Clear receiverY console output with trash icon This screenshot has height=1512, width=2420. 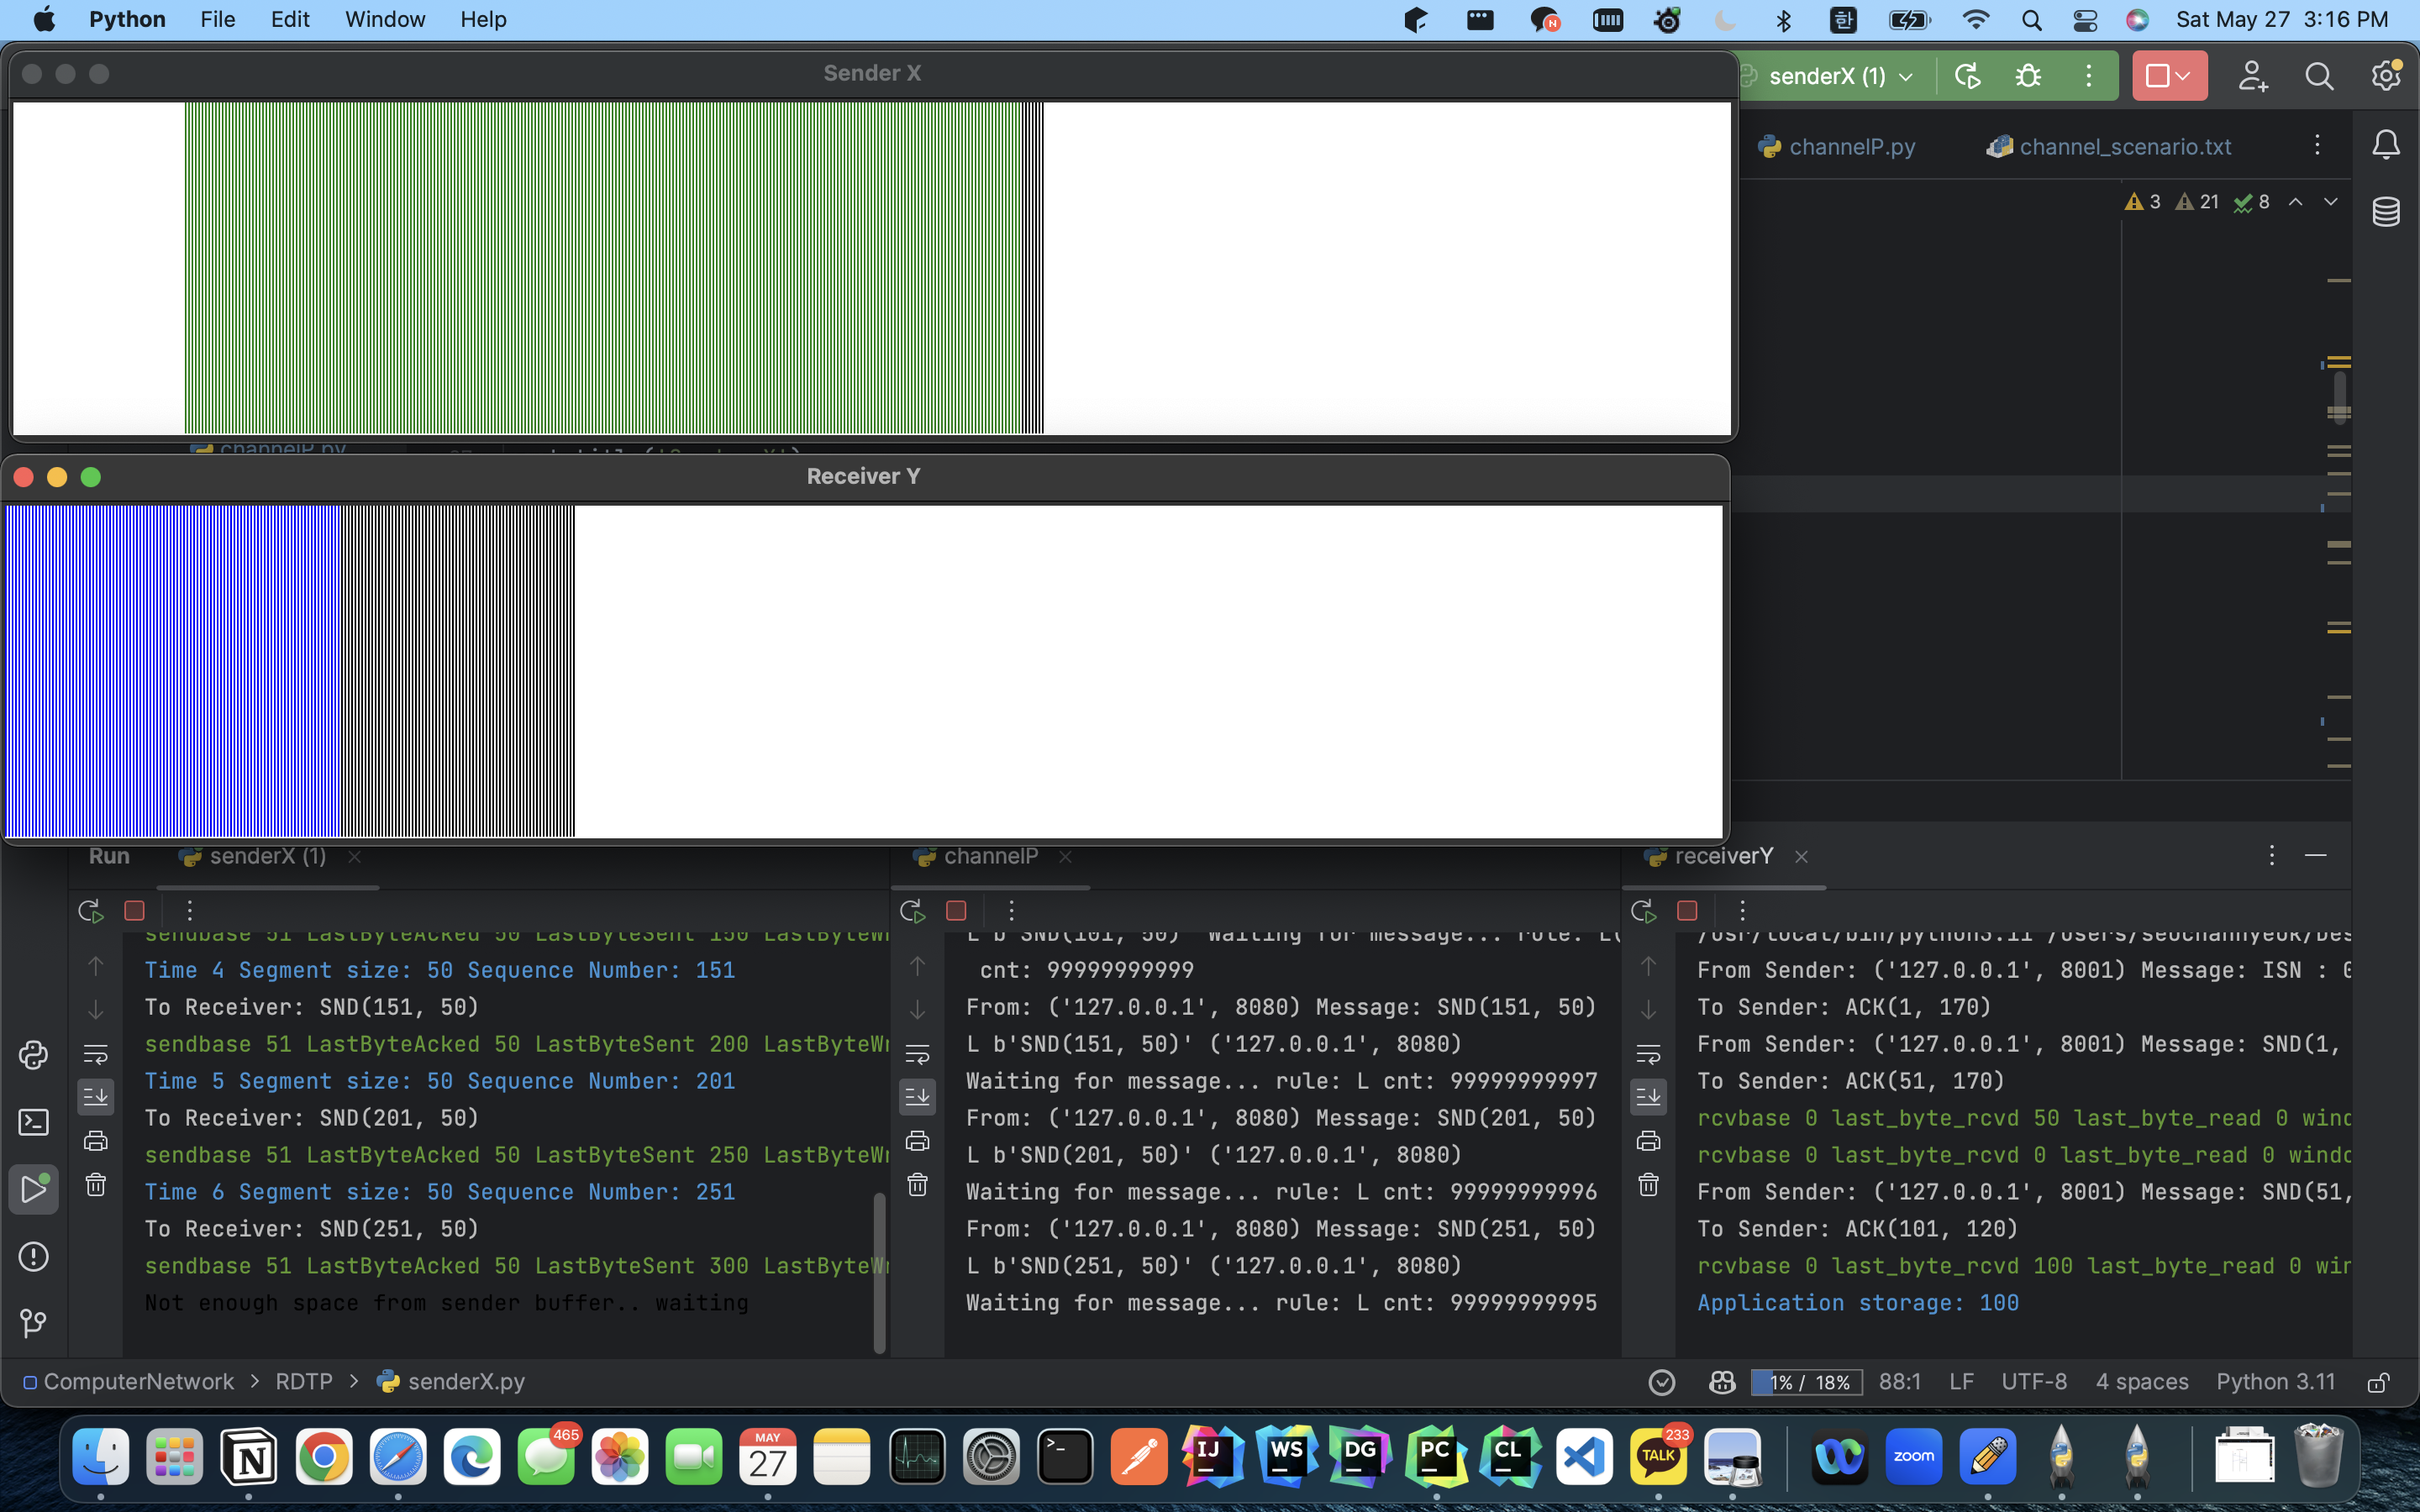[1648, 1185]
